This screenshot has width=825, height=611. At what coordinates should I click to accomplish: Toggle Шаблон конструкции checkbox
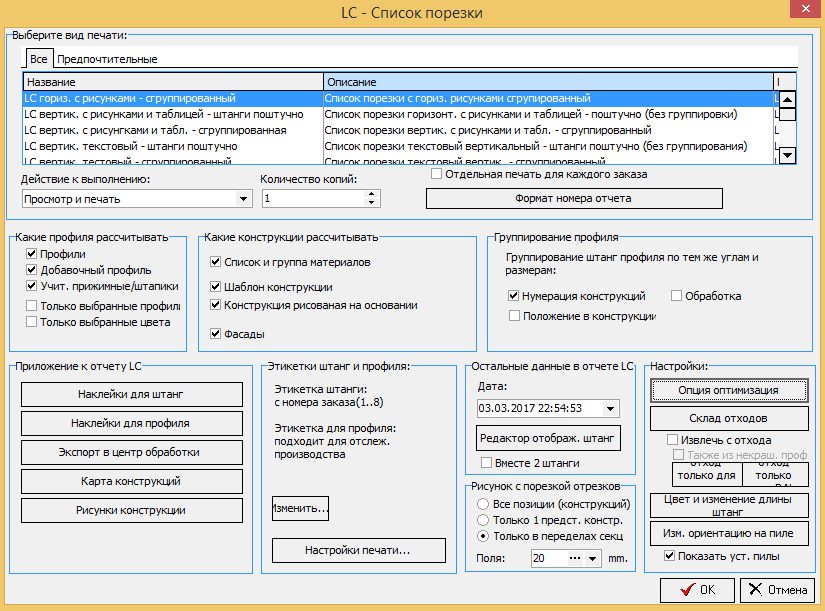coord(215,287)
